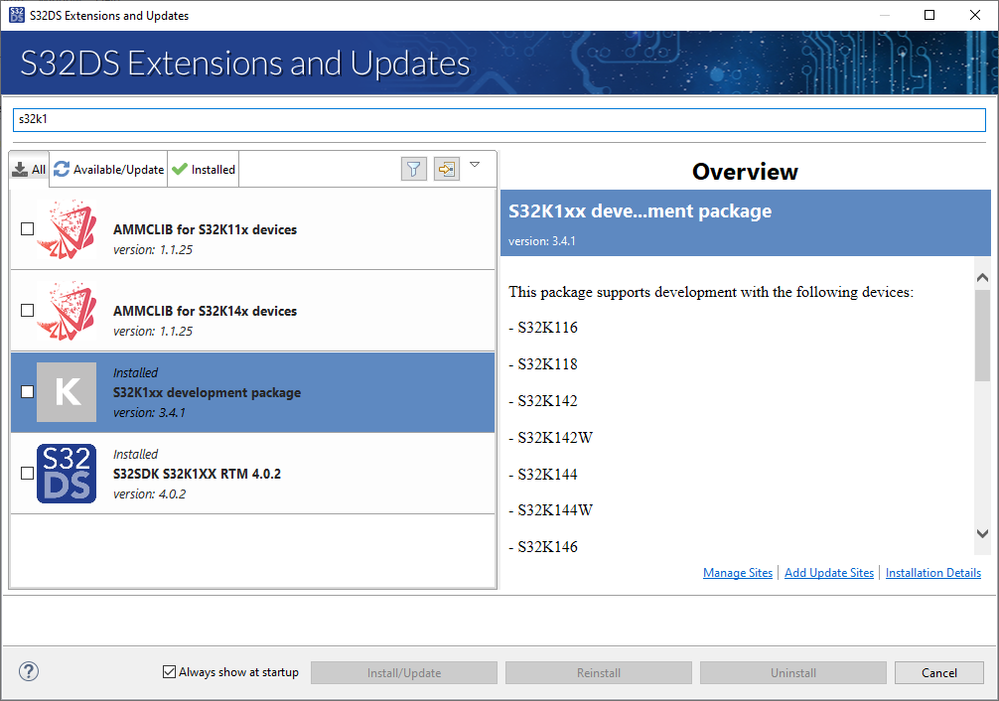Image resolution: width=999 pixels, height=701 pixels.
Task: Click the Cancel button
Action: pyautogui.click(x=939, y=673)
